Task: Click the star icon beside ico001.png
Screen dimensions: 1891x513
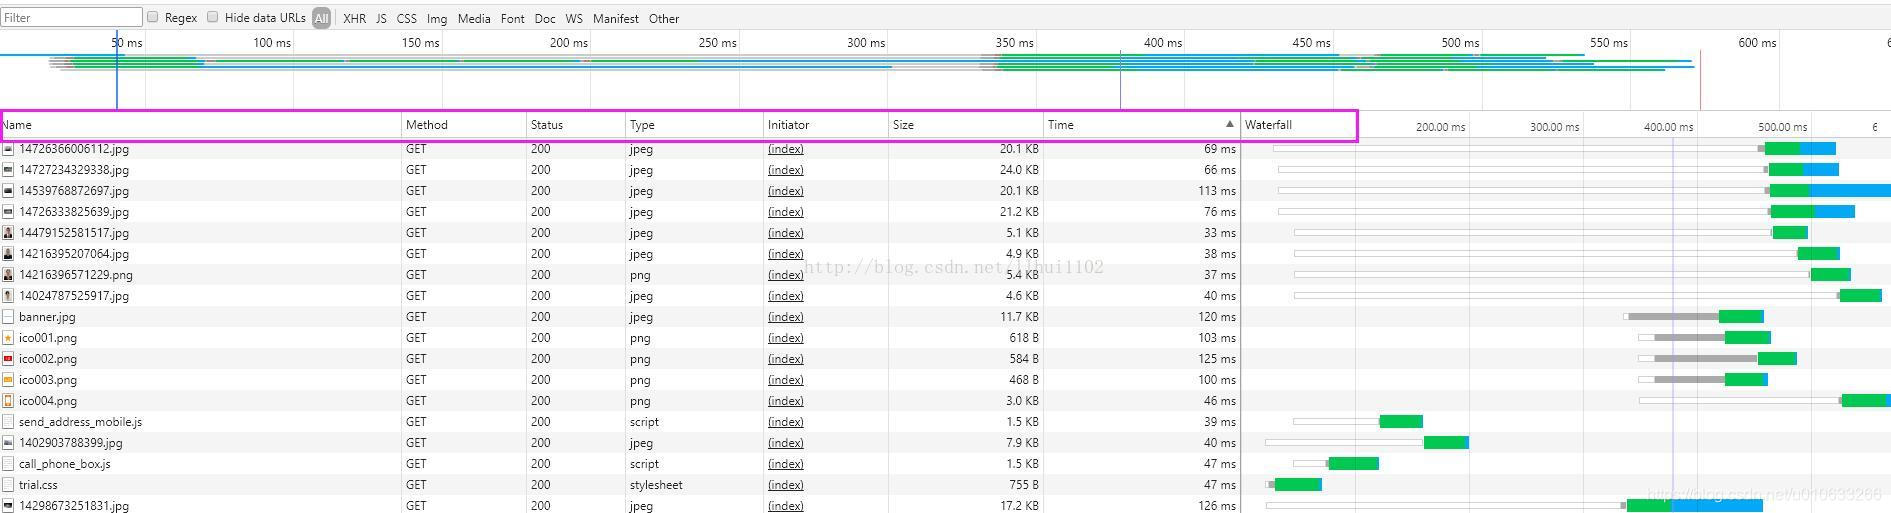Action: (8, 338)
